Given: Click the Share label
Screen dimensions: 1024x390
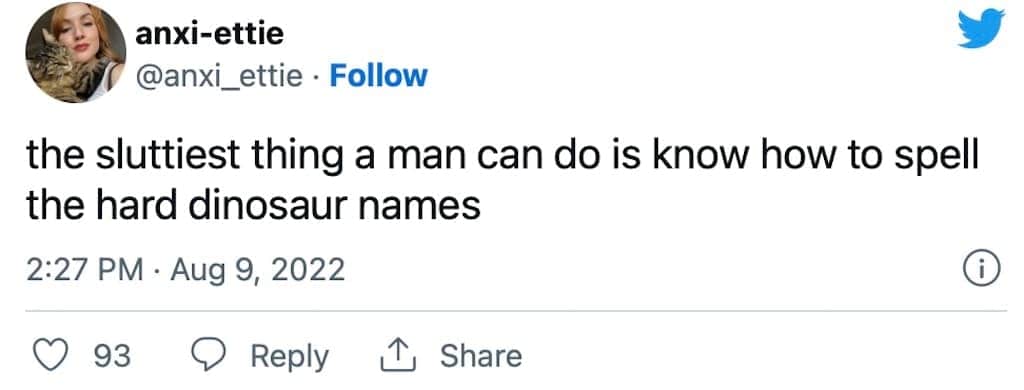Looking at the screenshot, I should (x=481, y=356).
